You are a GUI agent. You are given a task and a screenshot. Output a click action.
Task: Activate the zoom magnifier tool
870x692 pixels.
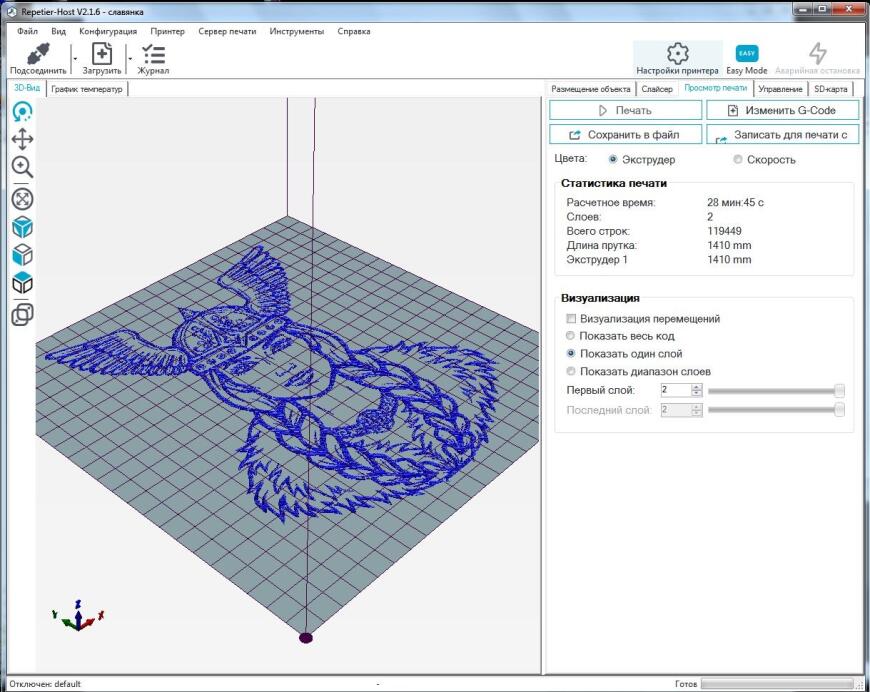click(x=22, y=166)
